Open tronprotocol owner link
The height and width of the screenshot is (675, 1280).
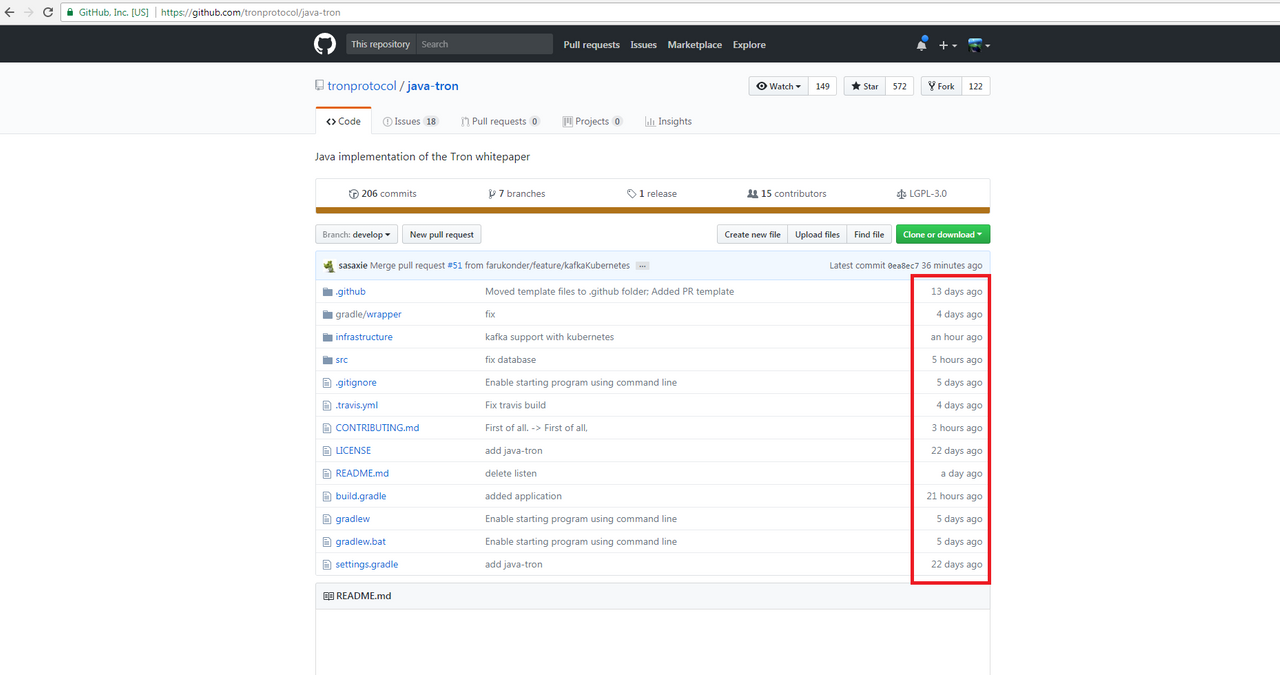[362, 86]
